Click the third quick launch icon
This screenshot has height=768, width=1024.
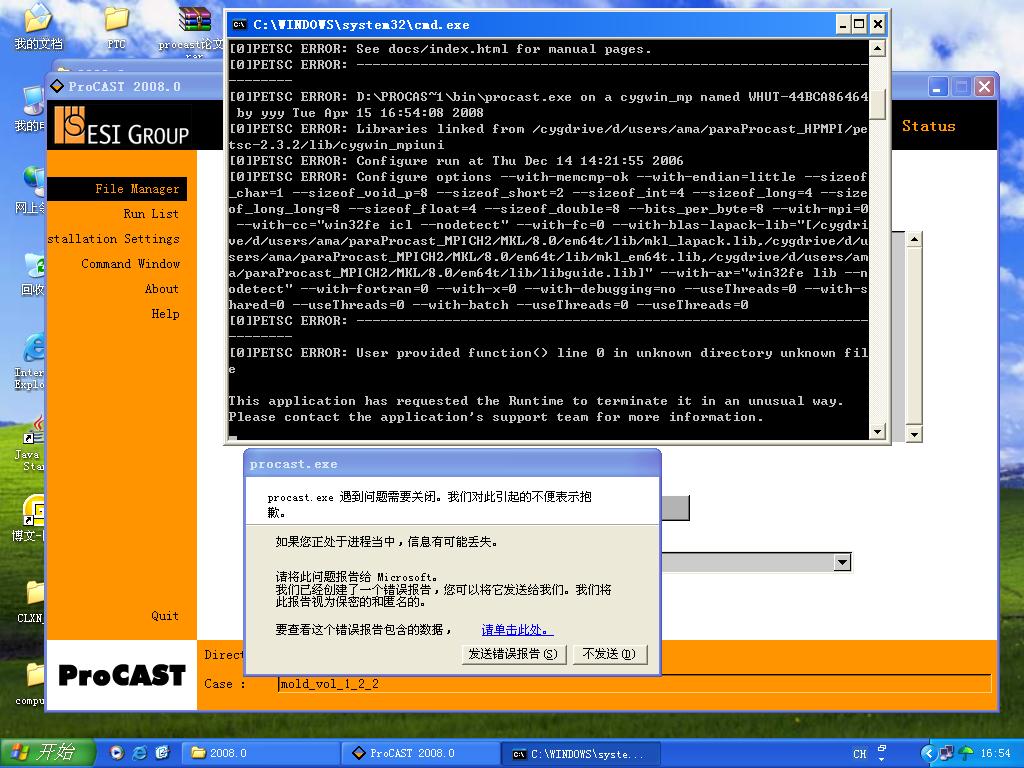[x=162, y=753]
